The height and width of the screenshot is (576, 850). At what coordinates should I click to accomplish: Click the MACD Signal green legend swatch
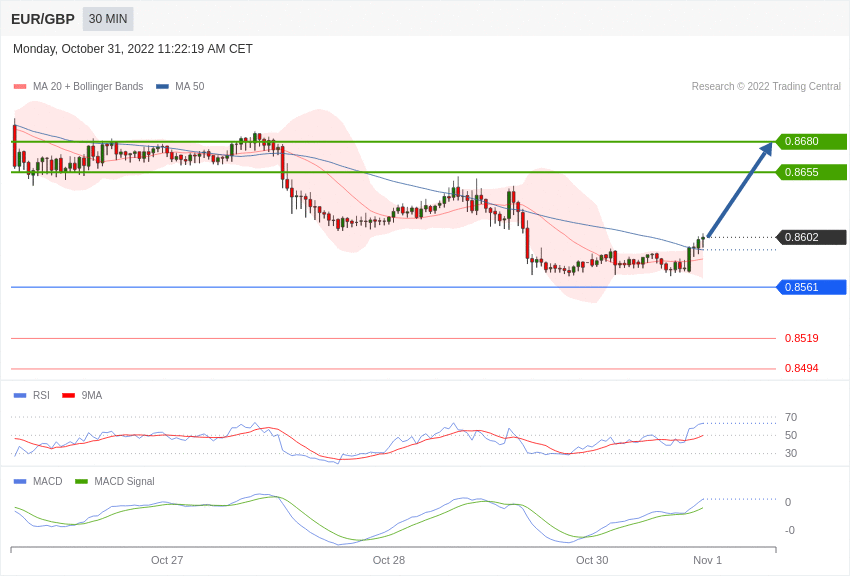81,481
